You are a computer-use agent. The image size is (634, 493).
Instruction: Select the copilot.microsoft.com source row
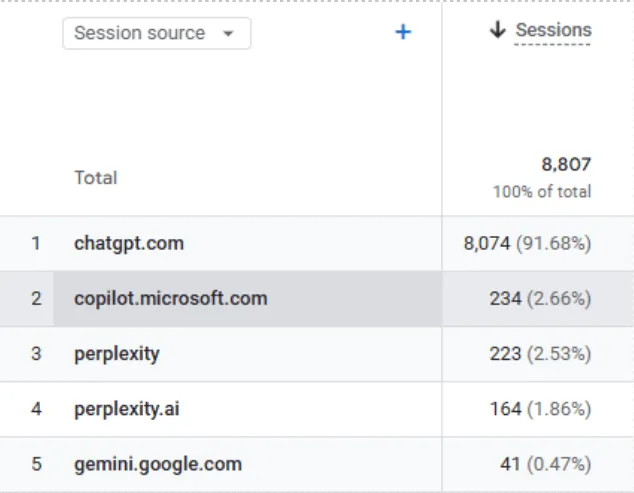point(171,298)
